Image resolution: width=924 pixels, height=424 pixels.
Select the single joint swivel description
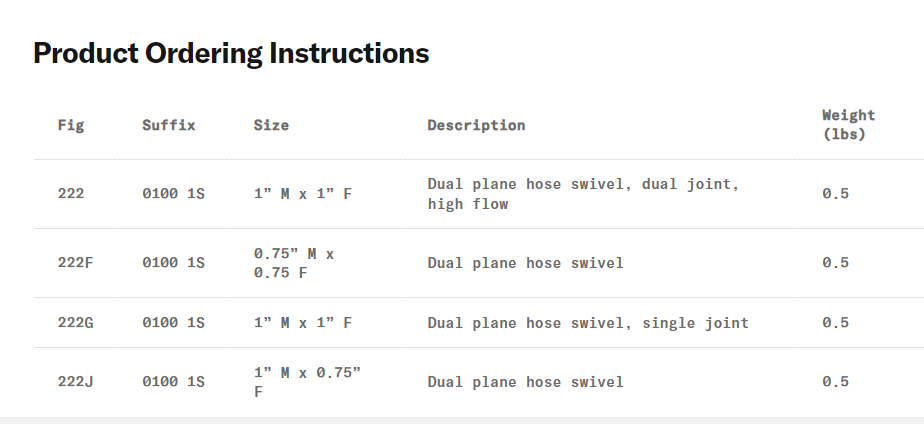(x=588, y=322)
